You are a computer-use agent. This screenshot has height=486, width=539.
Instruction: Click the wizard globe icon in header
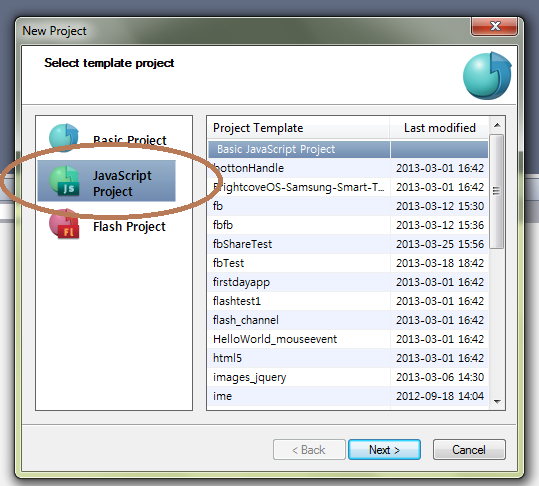(x=487, y=76)
